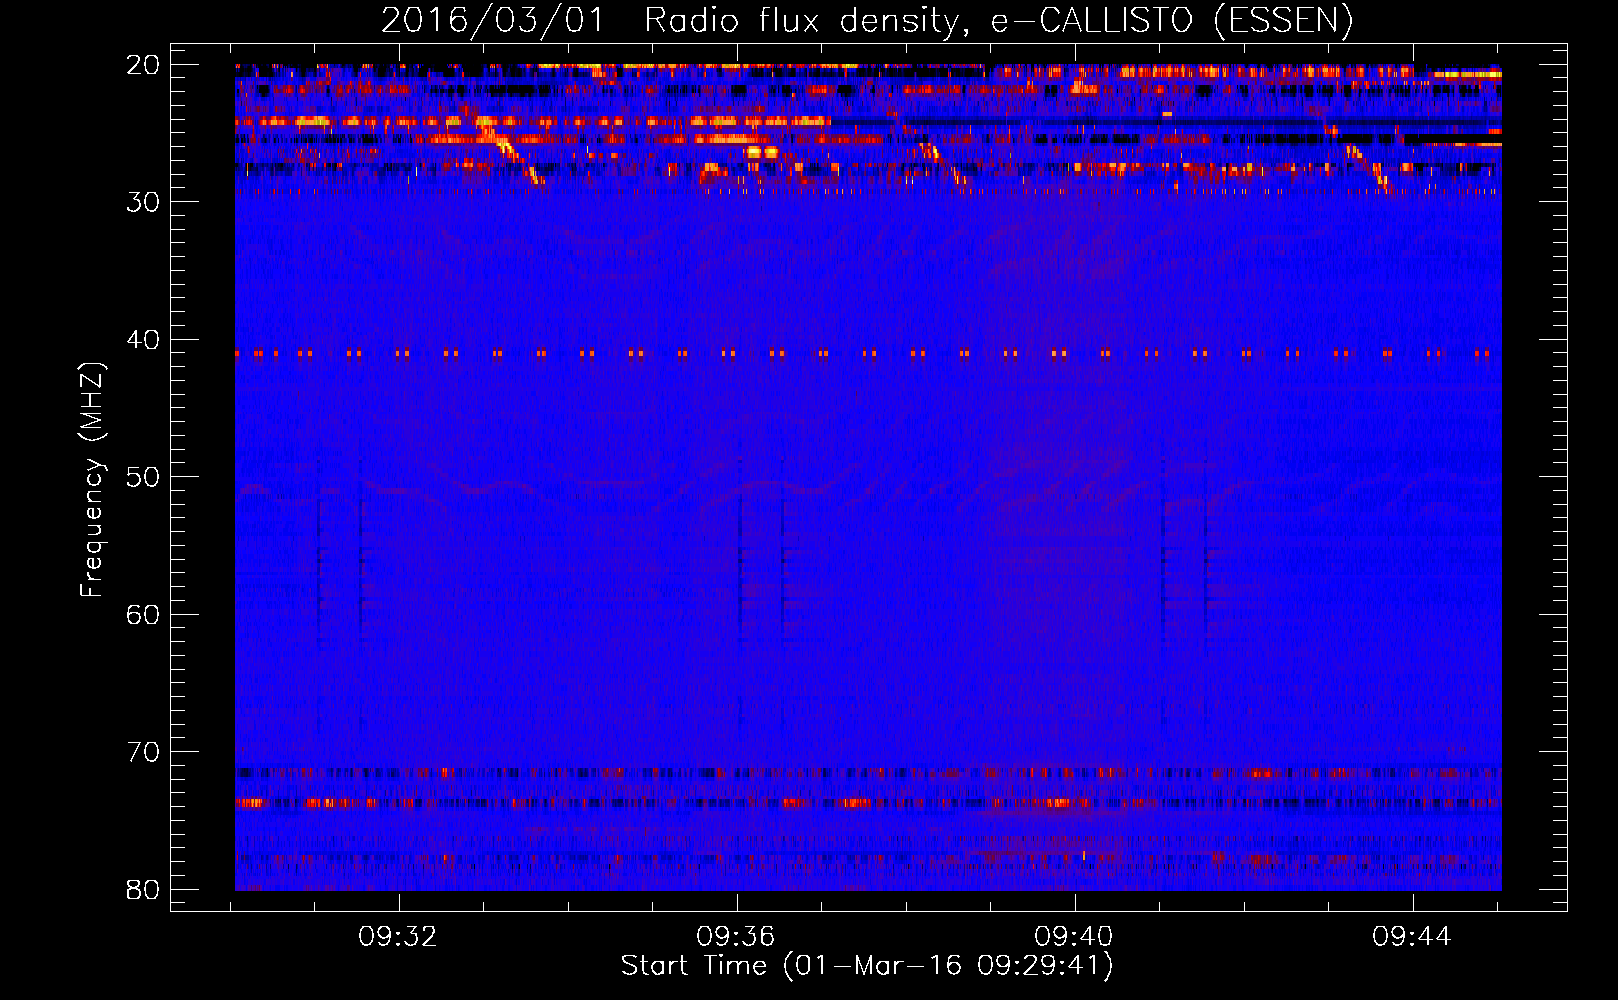Image resolution: width=1618 pixels, height=1000 pixels.
Task: Click the 09:44 time tick label
Action: coord(1412,937)
